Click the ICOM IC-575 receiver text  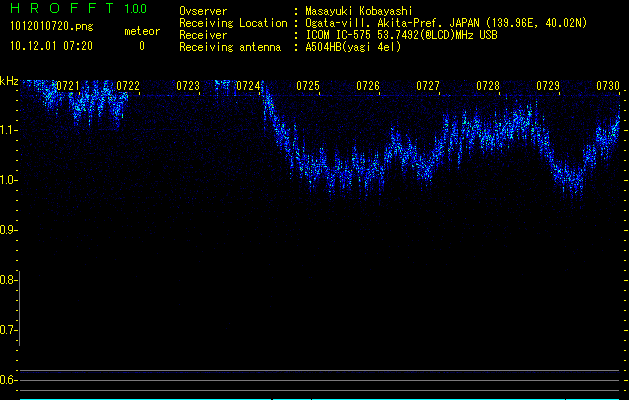click(401, 35)
